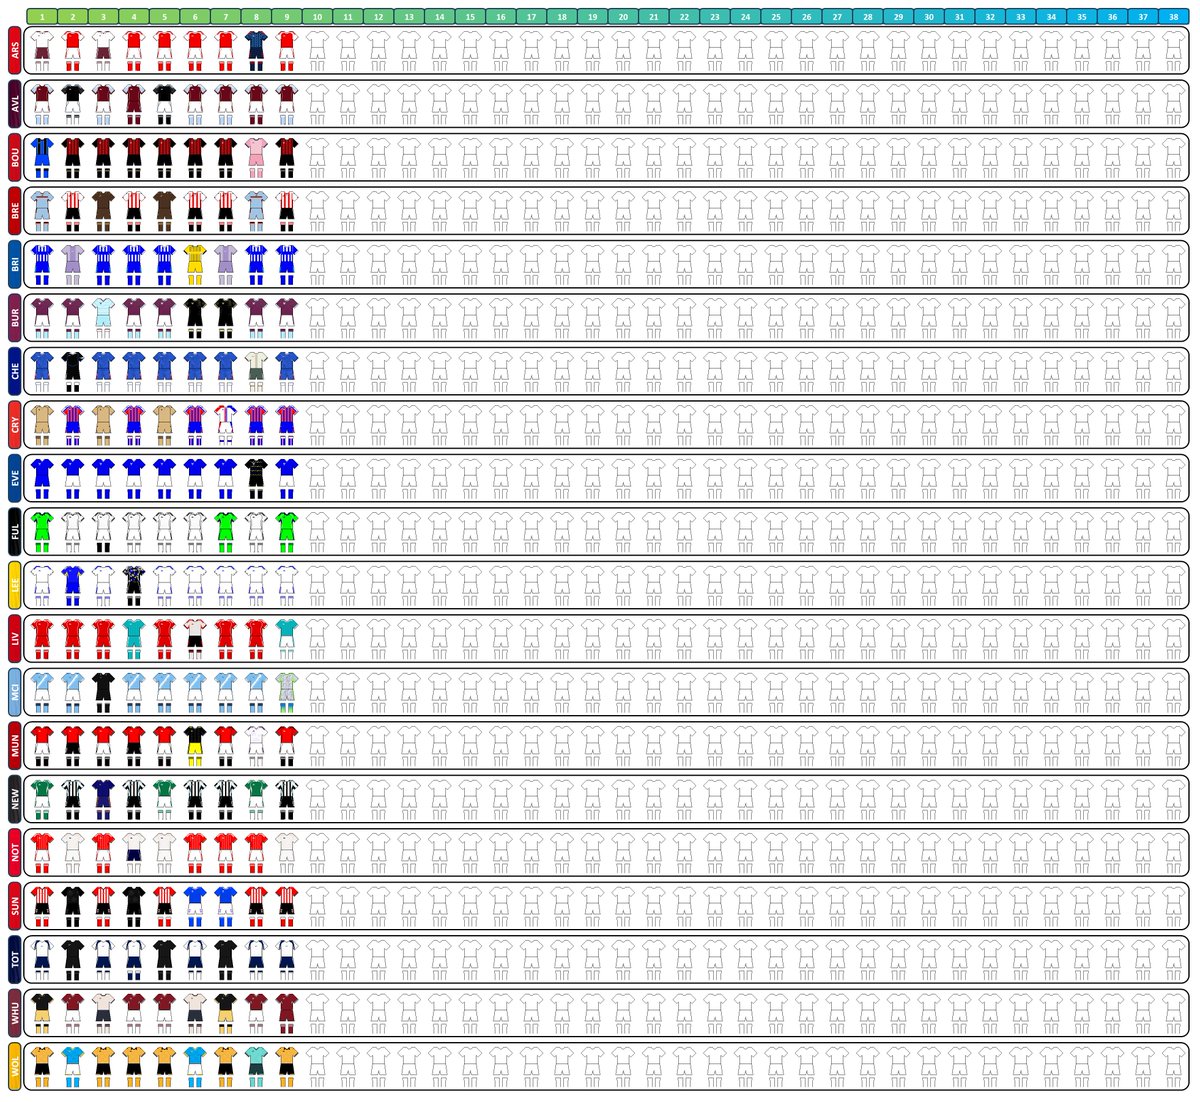
Task: Select Burnley's black kit in matchweek 6
Action: 195,319
